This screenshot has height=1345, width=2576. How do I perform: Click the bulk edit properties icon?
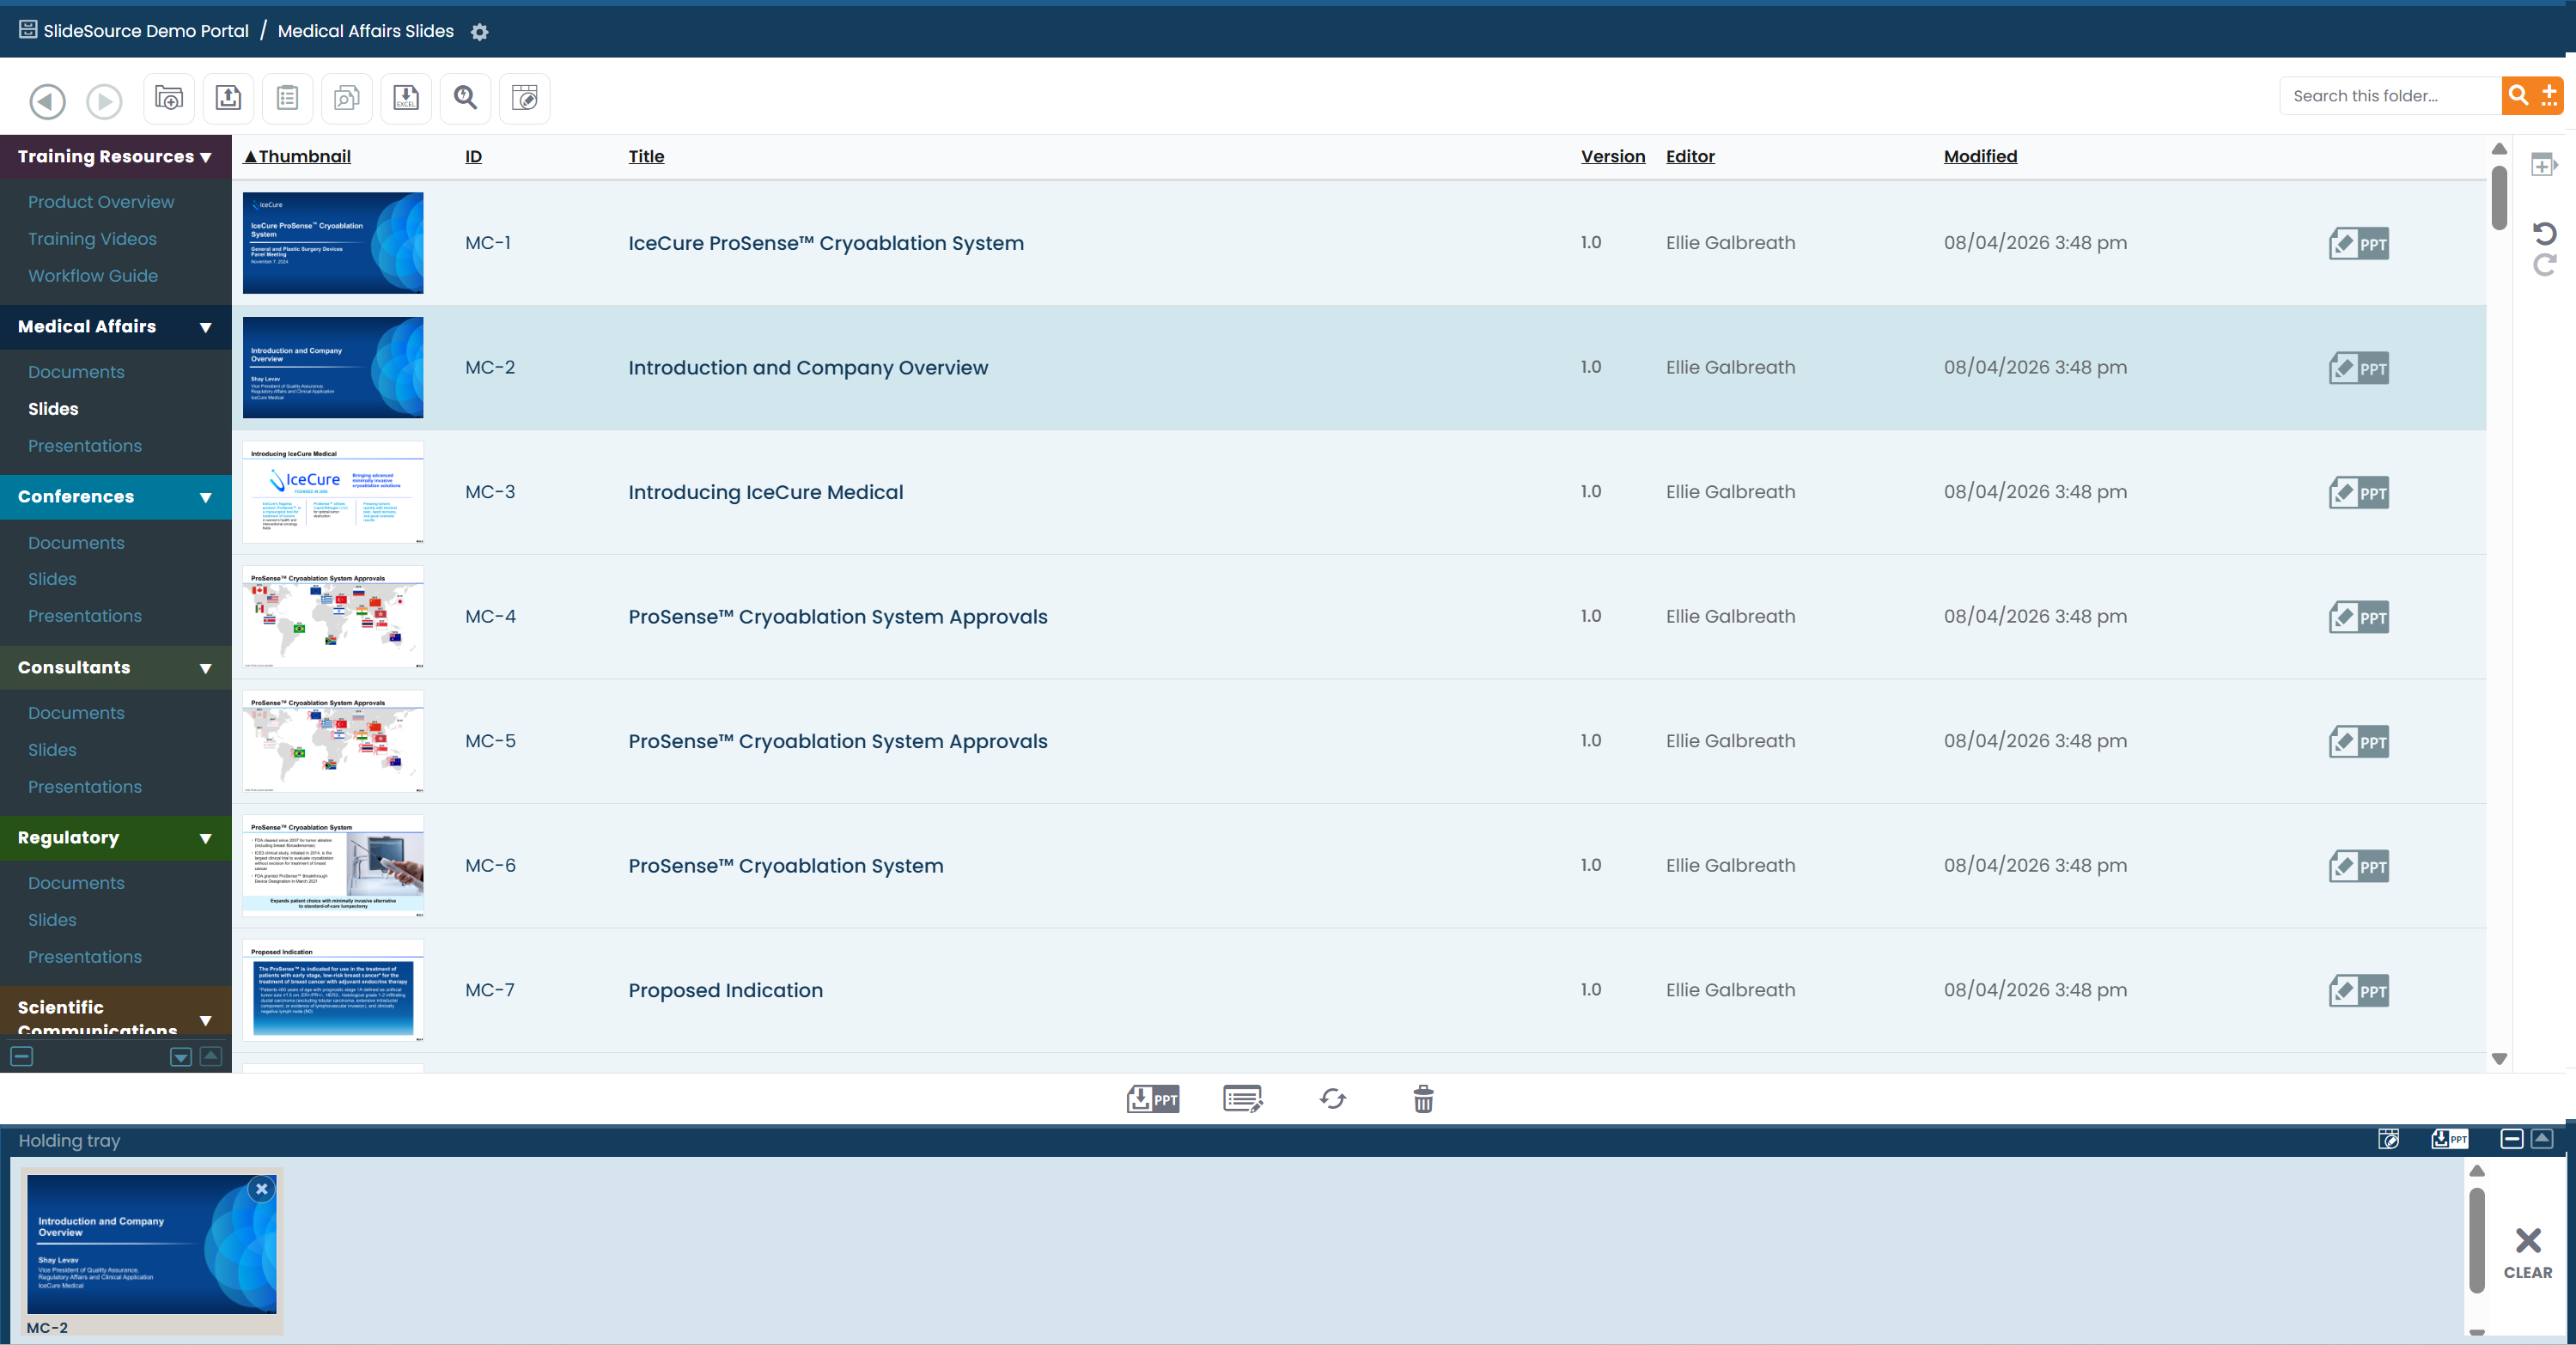(1243, 1099)
